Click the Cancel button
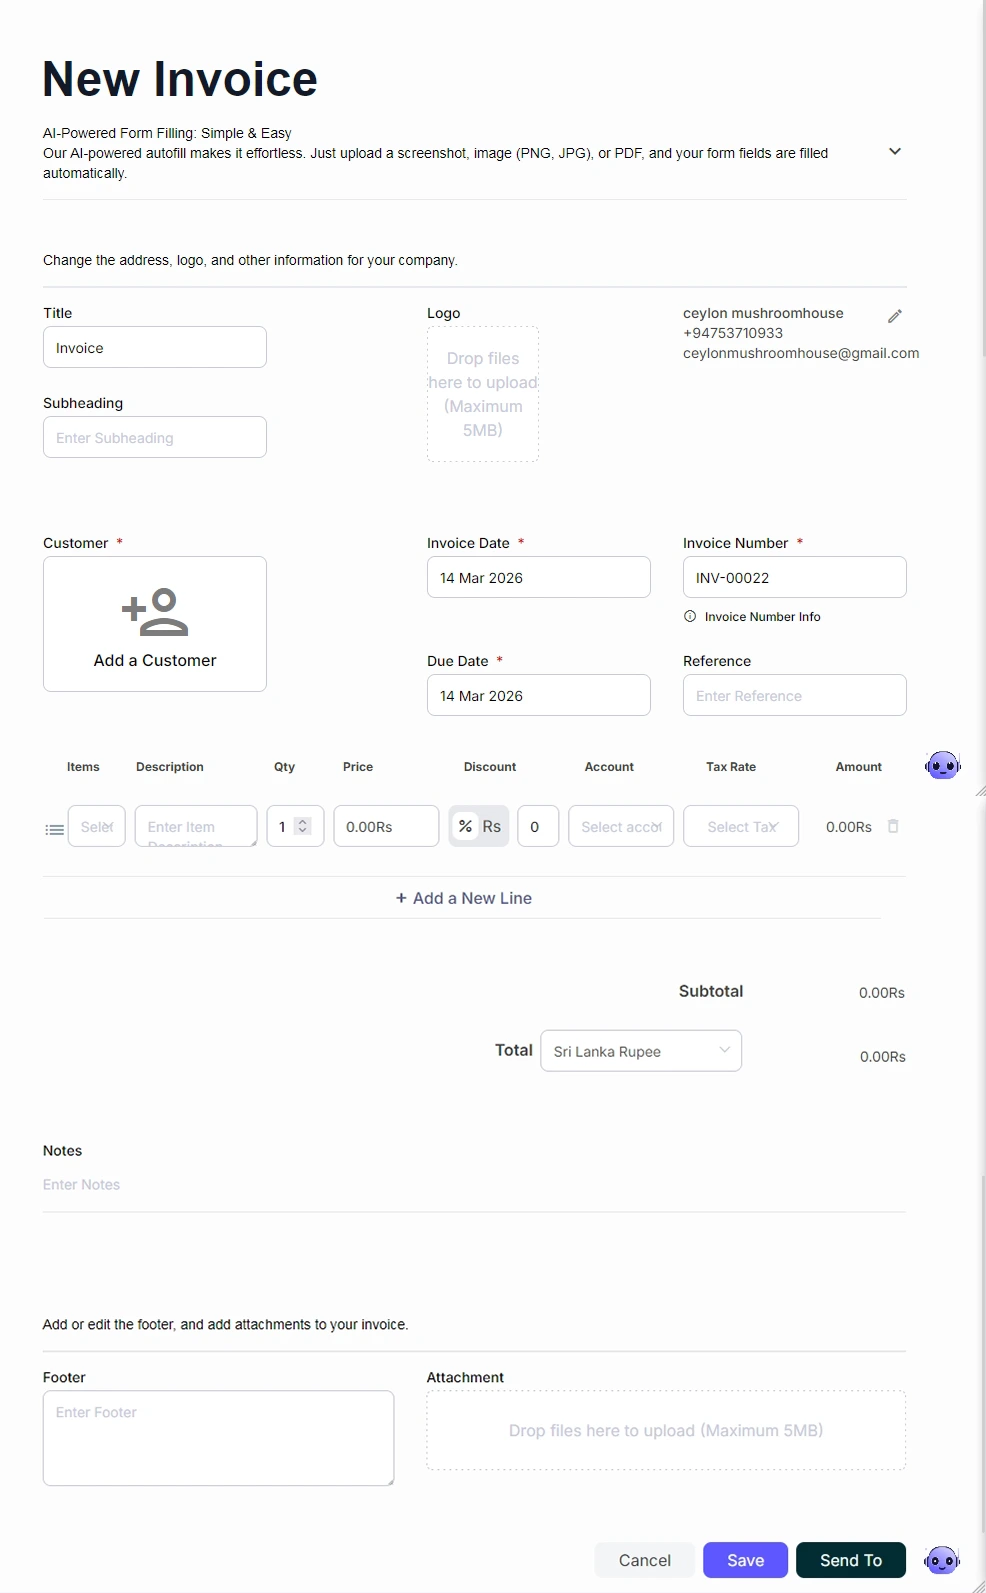Screen dimensions: 986x1593 (x=645, y=1560)
